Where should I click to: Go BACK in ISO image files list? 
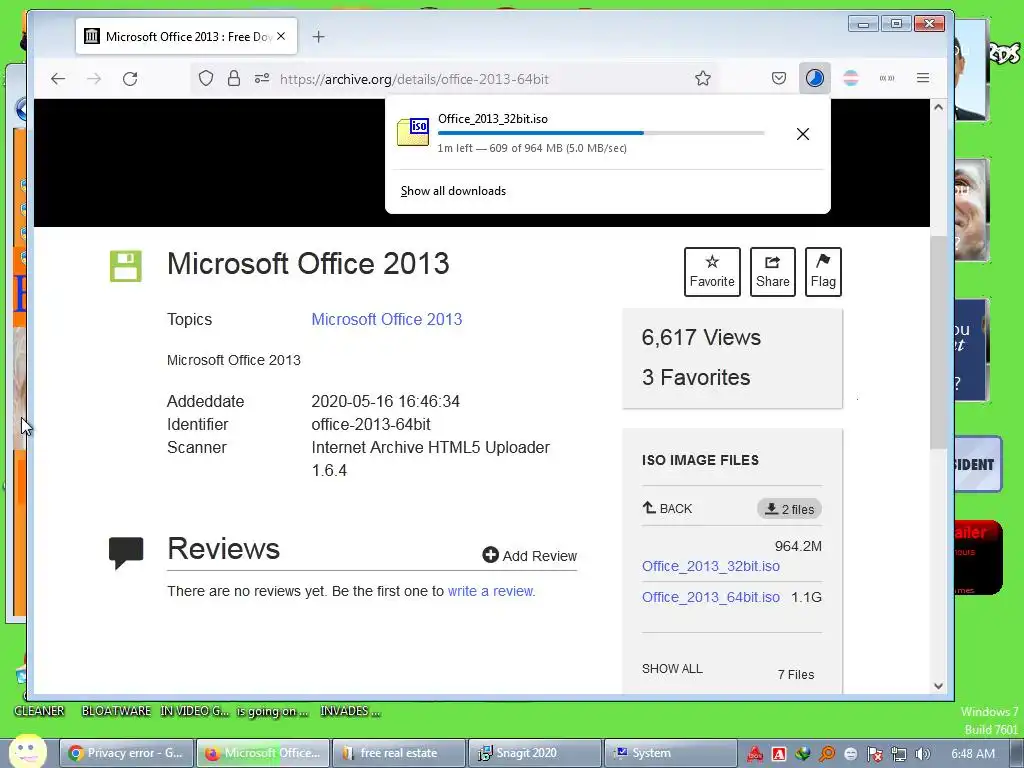pyautogui.click(x=667, y=508)
